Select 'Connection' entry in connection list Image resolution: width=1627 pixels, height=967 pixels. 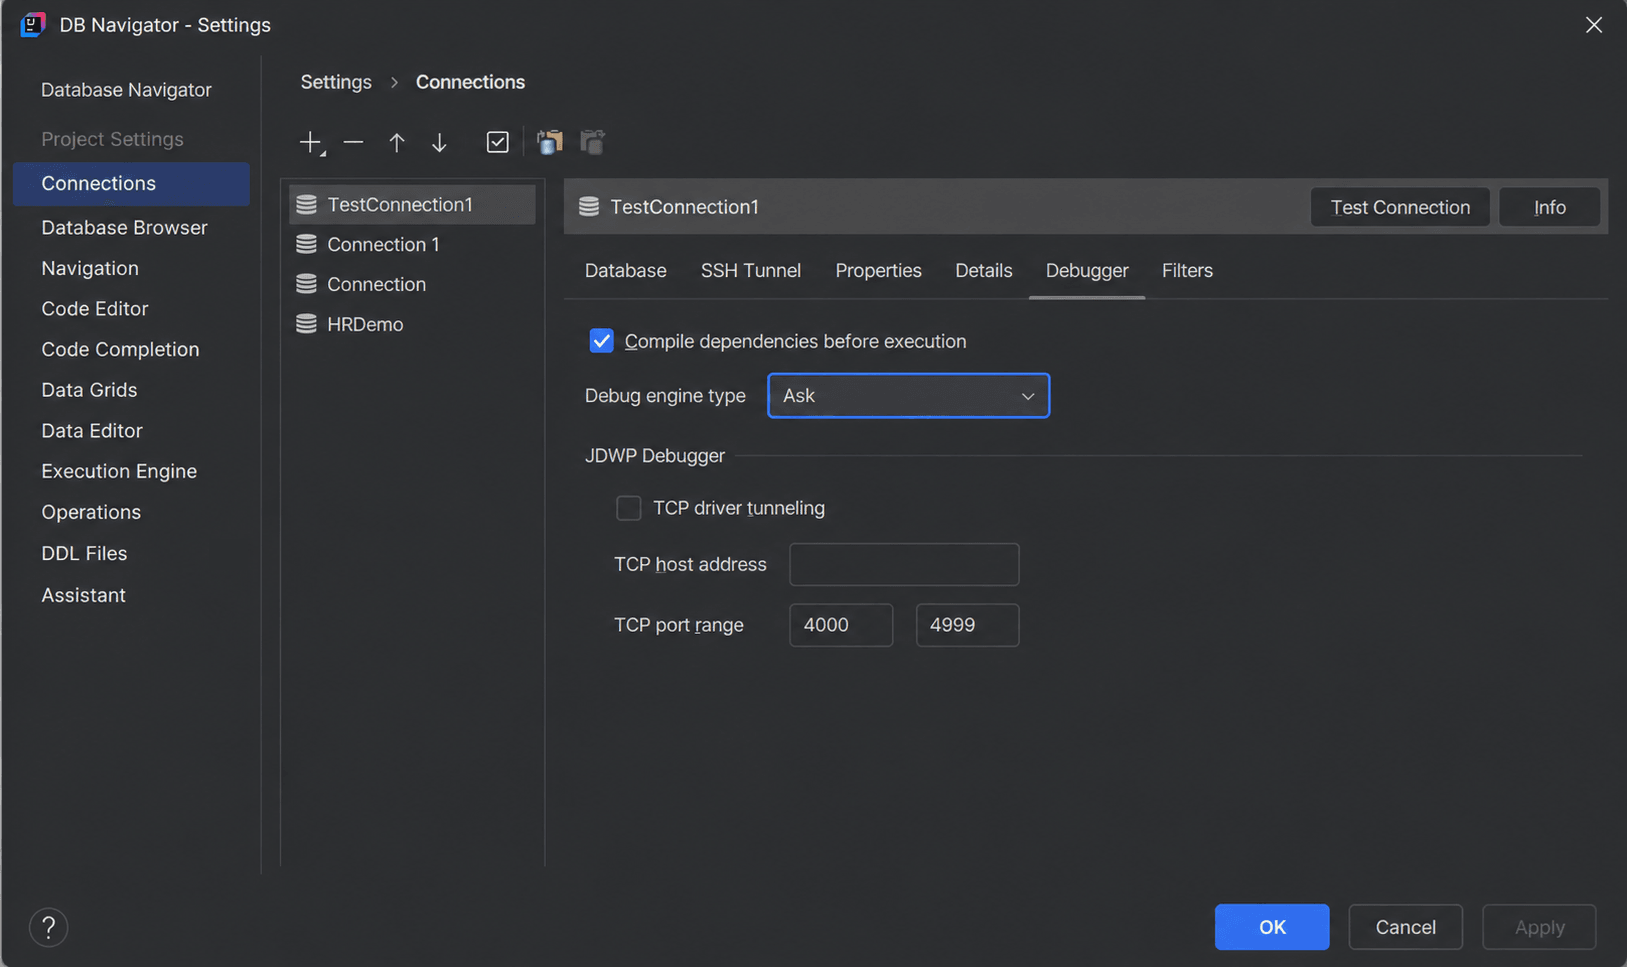412,284
